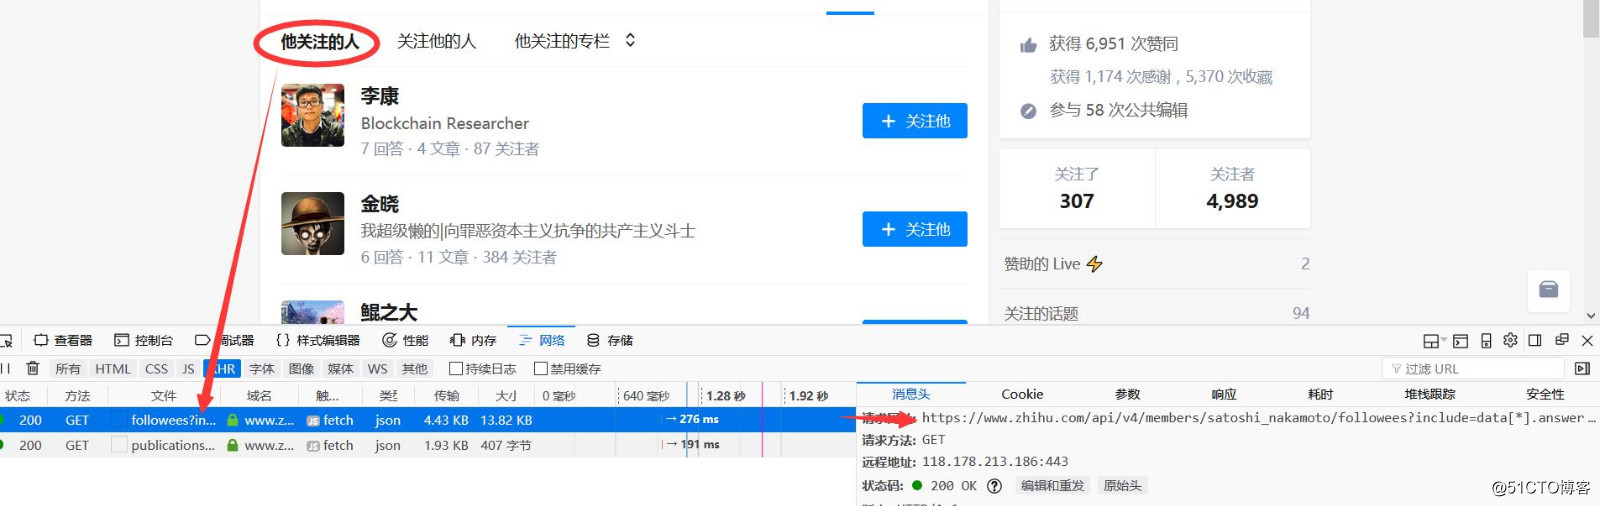Follow 李康 with 关注他 button
Image resolution: width=1600 pixels, height=506 pixels.
coord(915,121)
